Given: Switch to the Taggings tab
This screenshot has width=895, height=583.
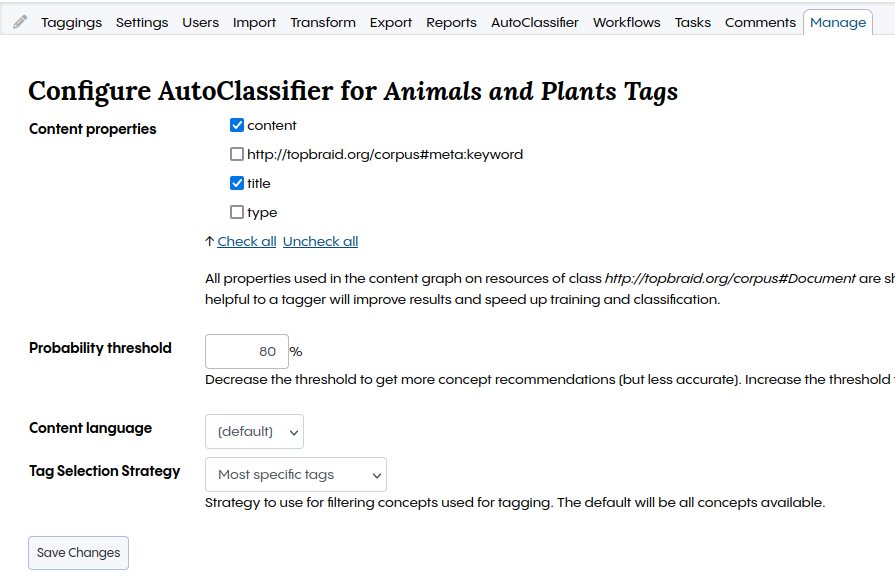Looking at the screenshot, I should coord(71,21).
